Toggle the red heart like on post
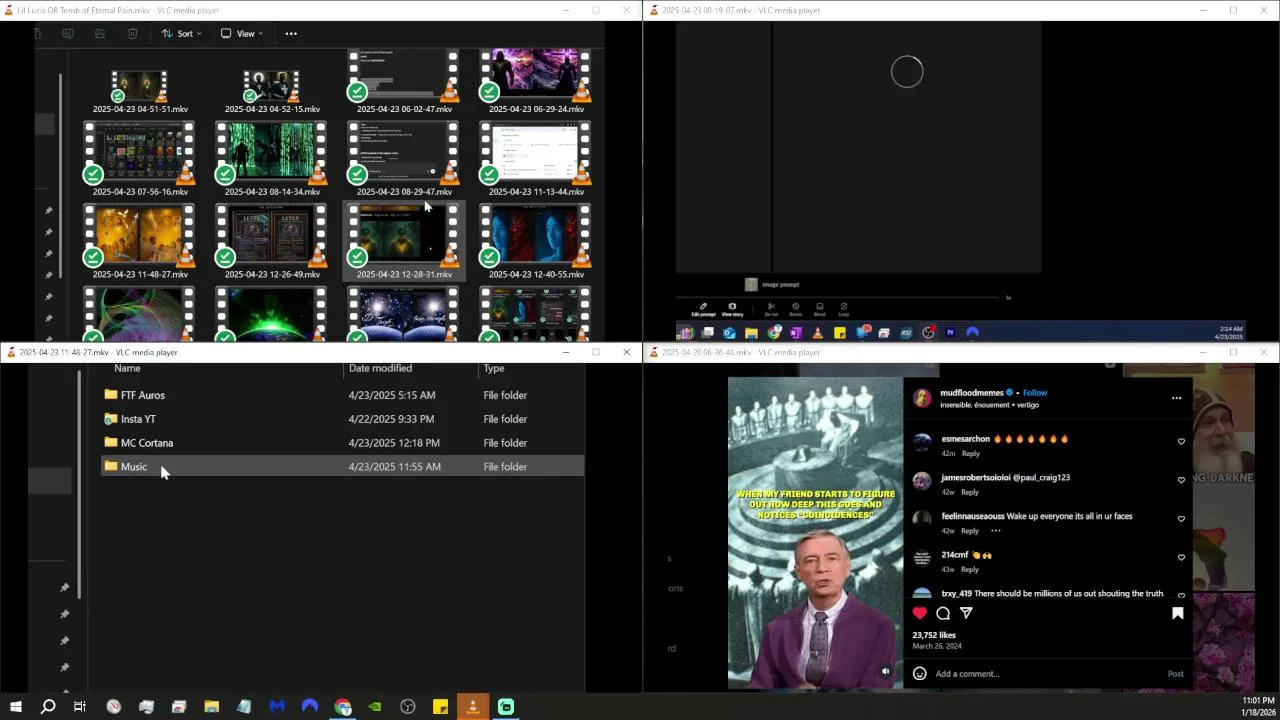Screen dimensions: 1280x720 (x=920, y=613)
